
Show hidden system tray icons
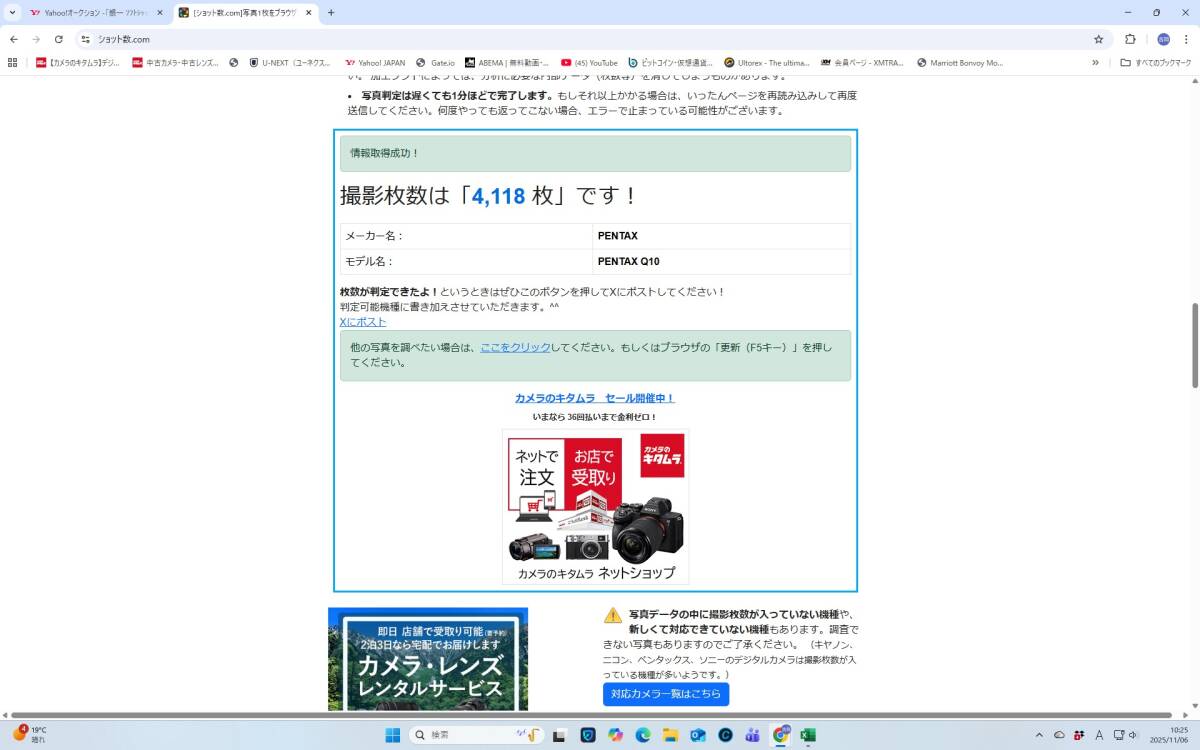coord(1038,735)
